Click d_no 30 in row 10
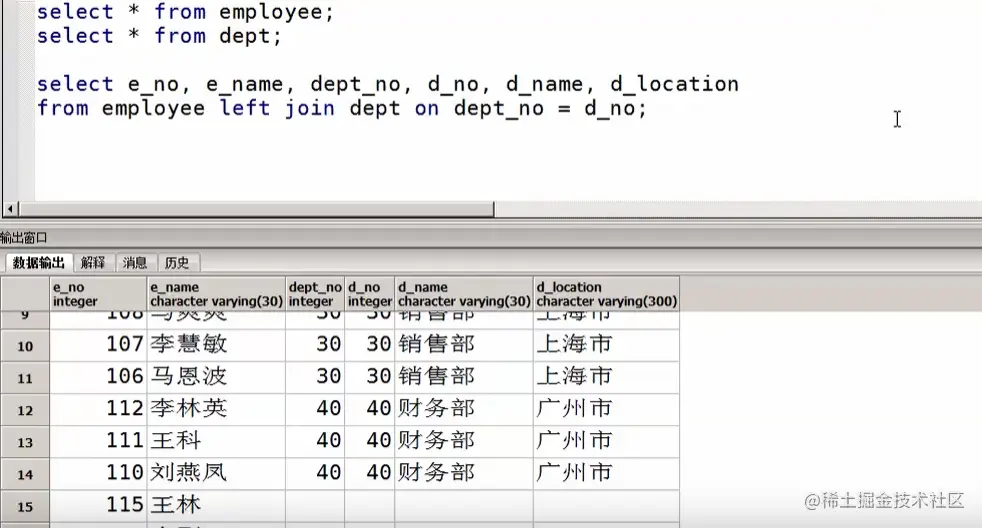This screenshot has width=982, height=528. click(370, 344)
